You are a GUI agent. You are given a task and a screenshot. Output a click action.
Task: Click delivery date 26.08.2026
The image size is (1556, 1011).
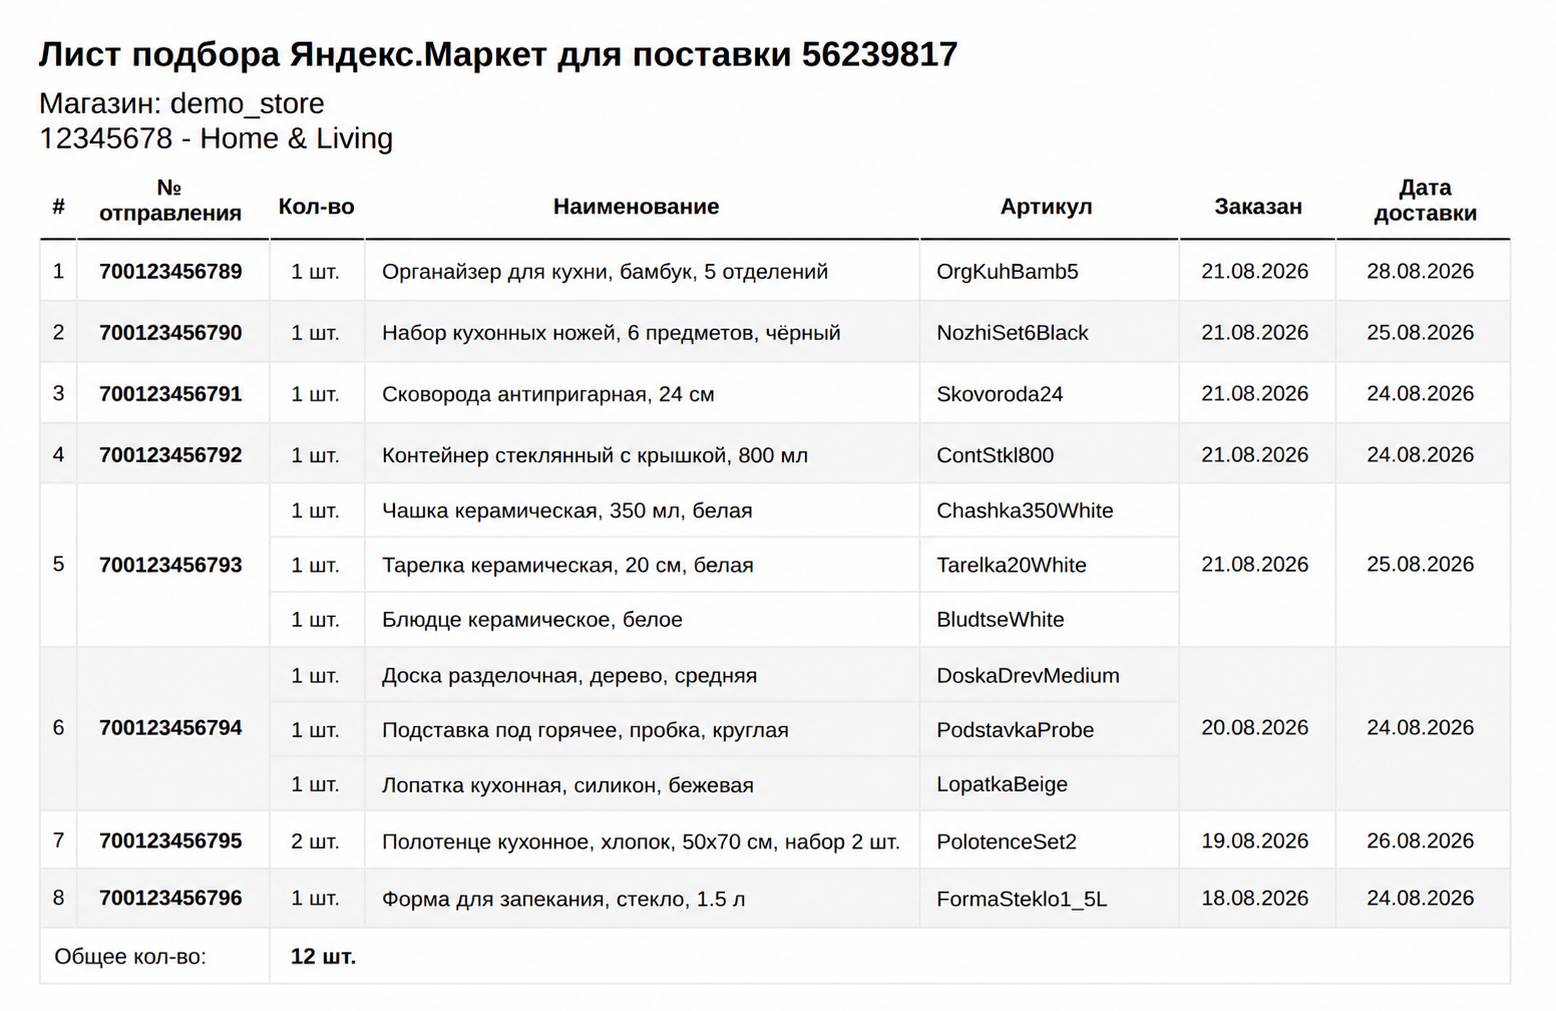coord(1420,841)
